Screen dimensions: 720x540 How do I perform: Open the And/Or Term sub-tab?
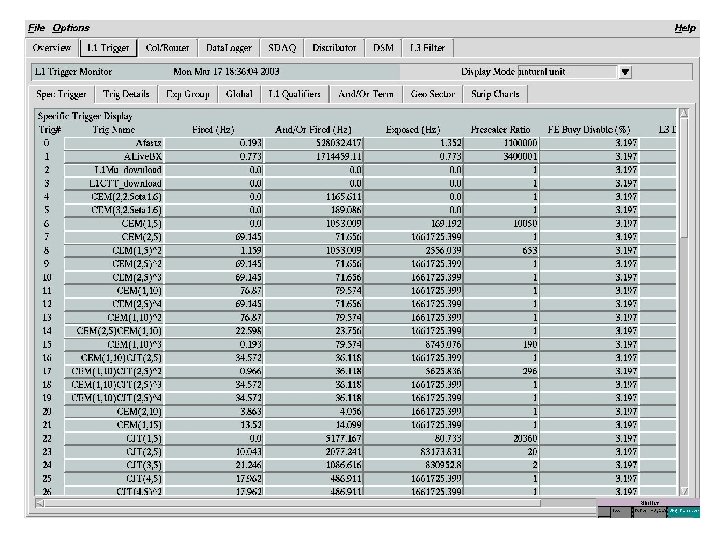[366, 94]
